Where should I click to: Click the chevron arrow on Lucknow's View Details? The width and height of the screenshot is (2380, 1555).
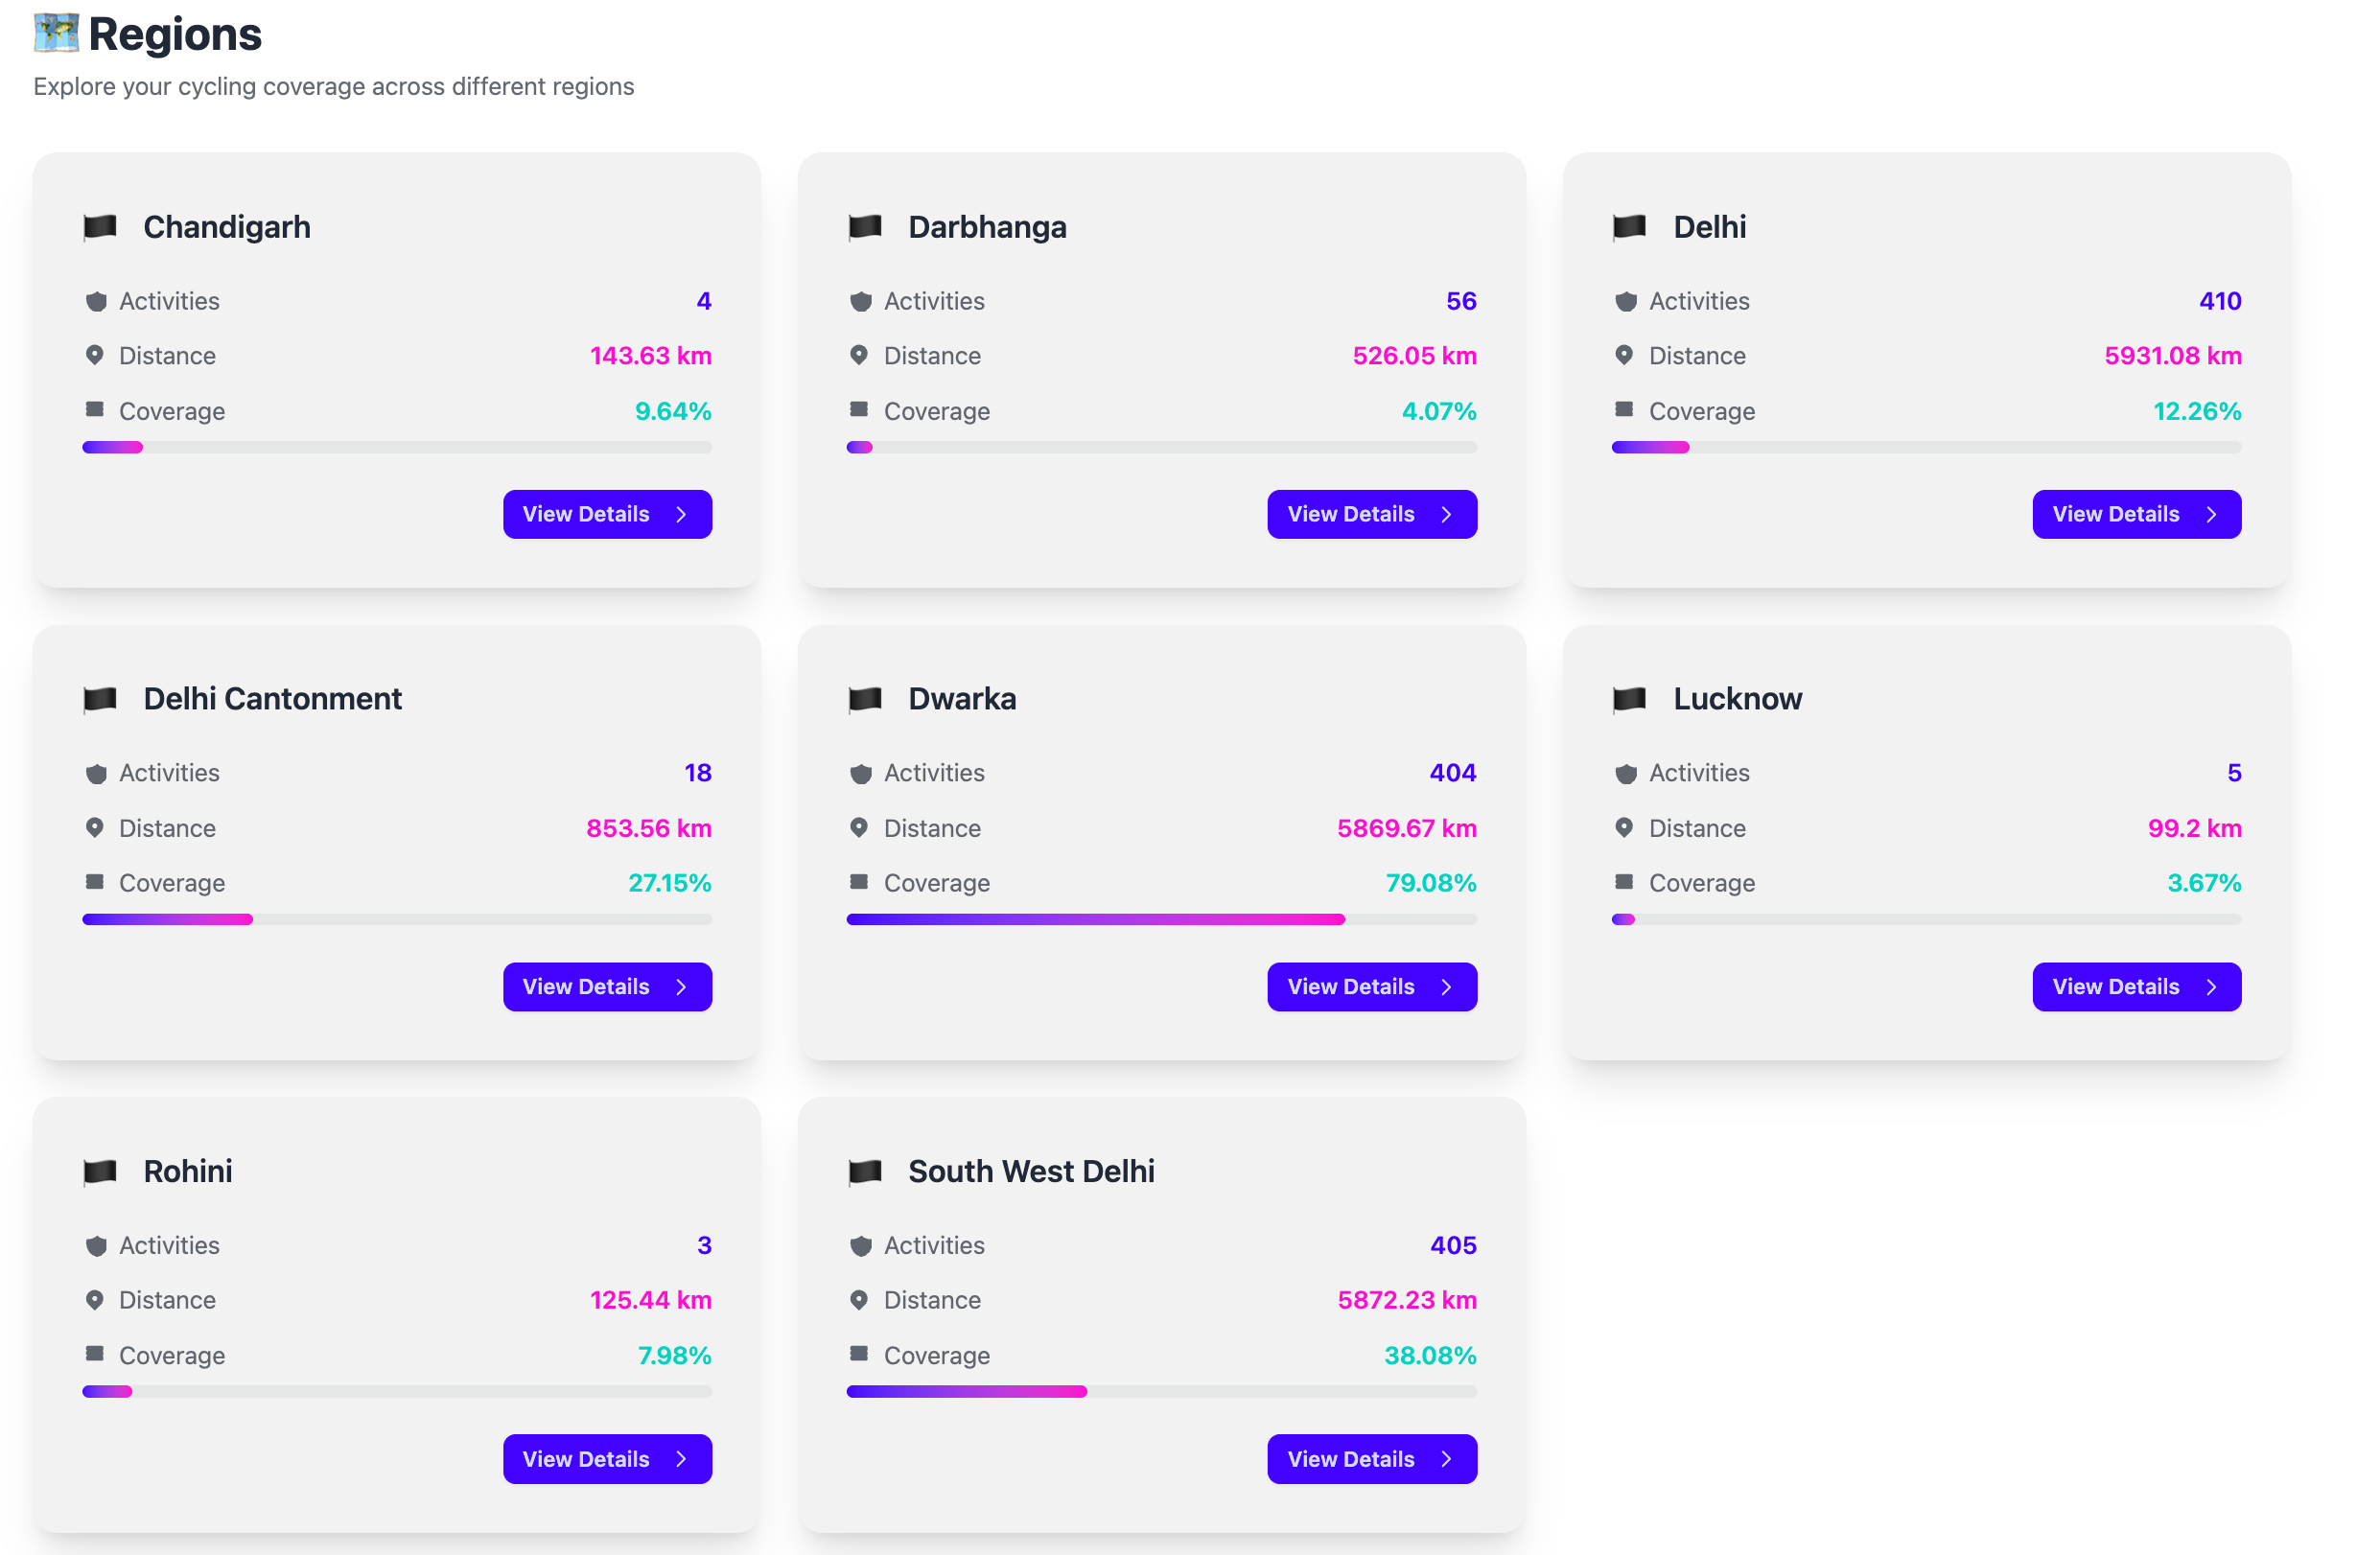click(2211, 987)
